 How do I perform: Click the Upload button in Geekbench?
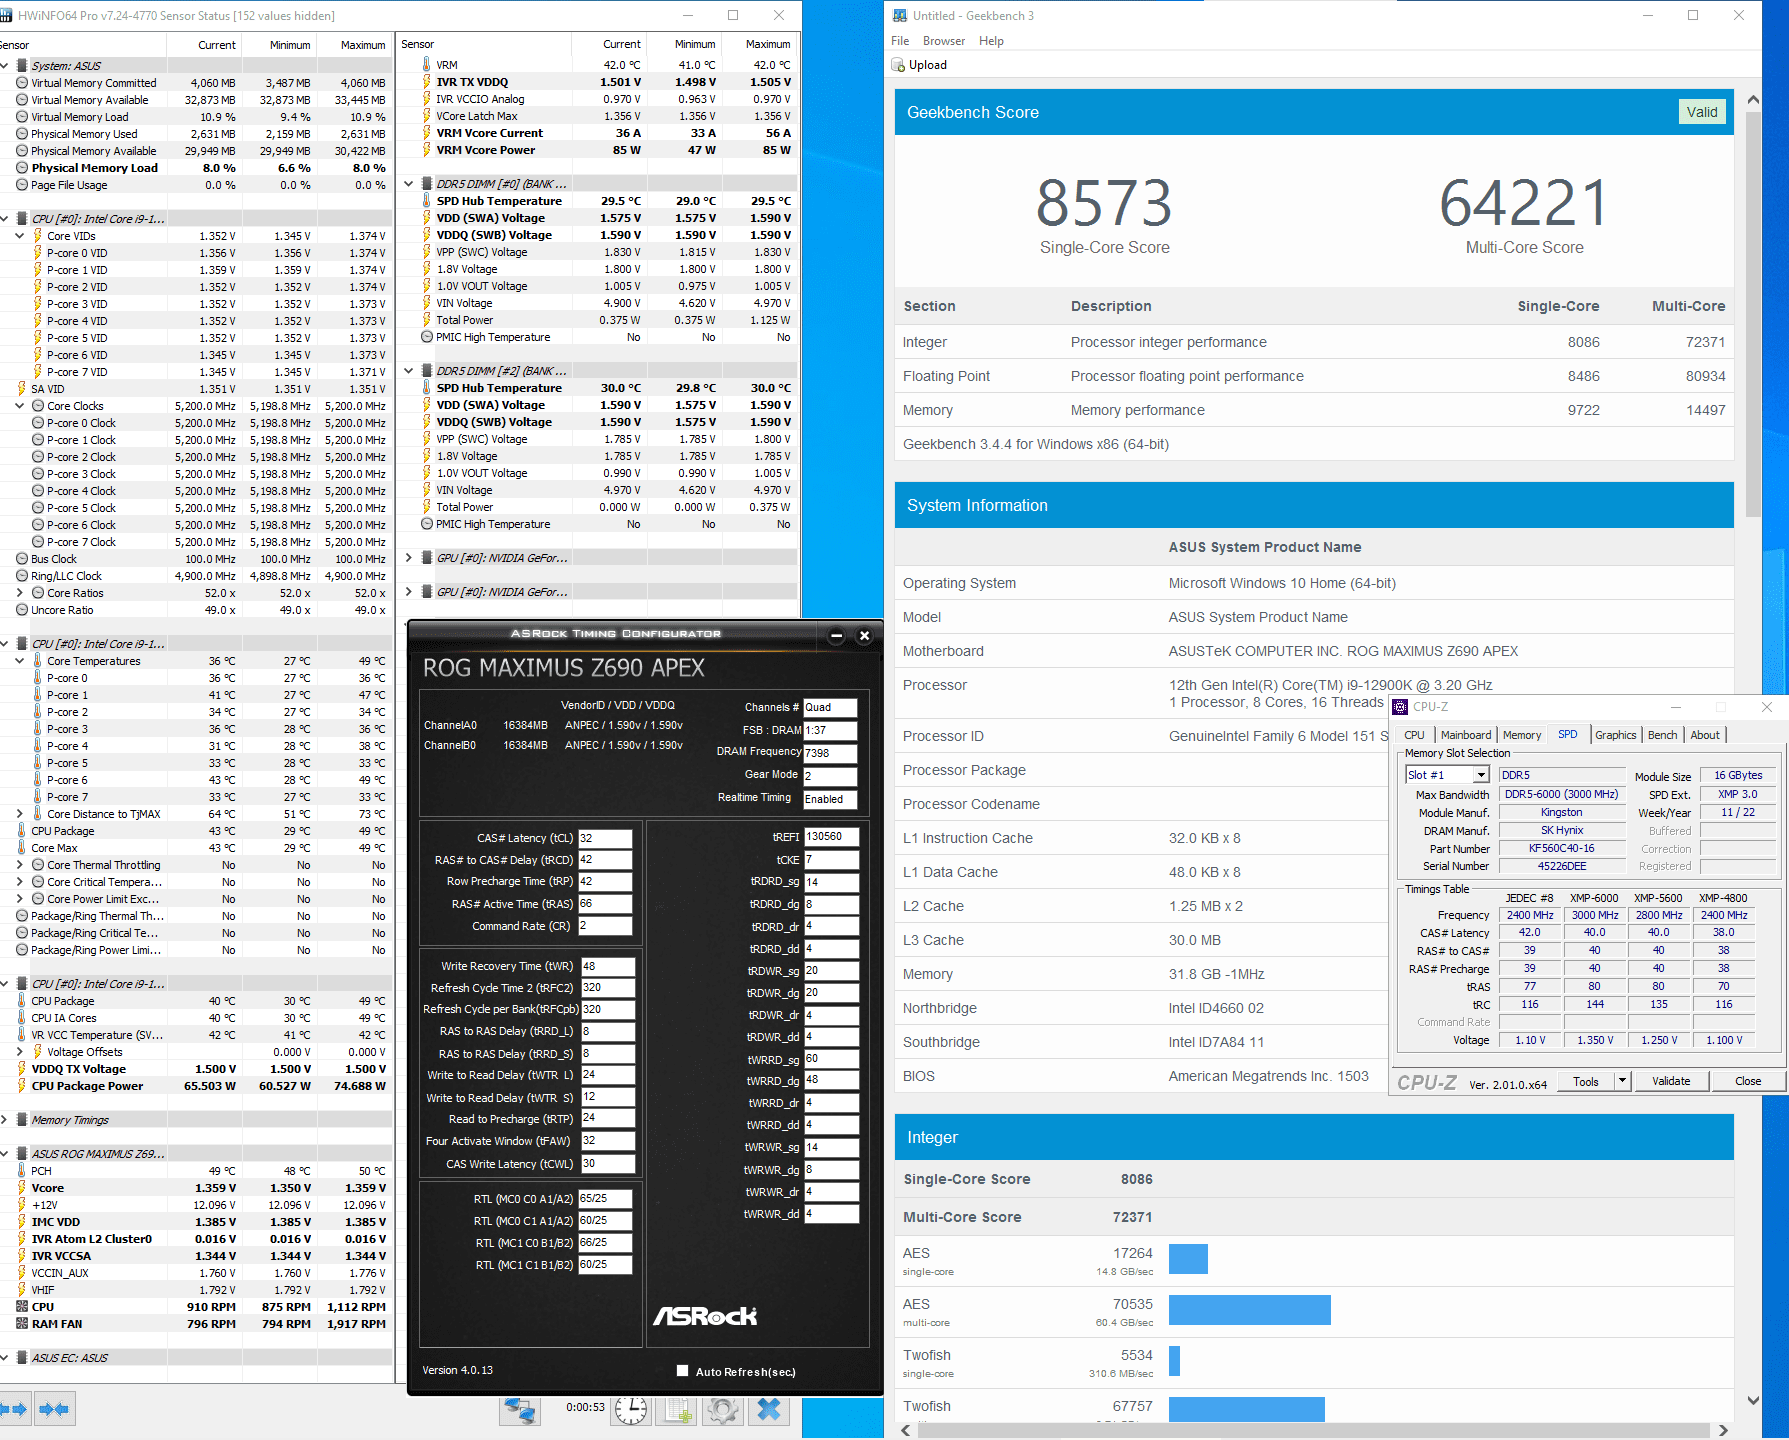coord(919,65)
